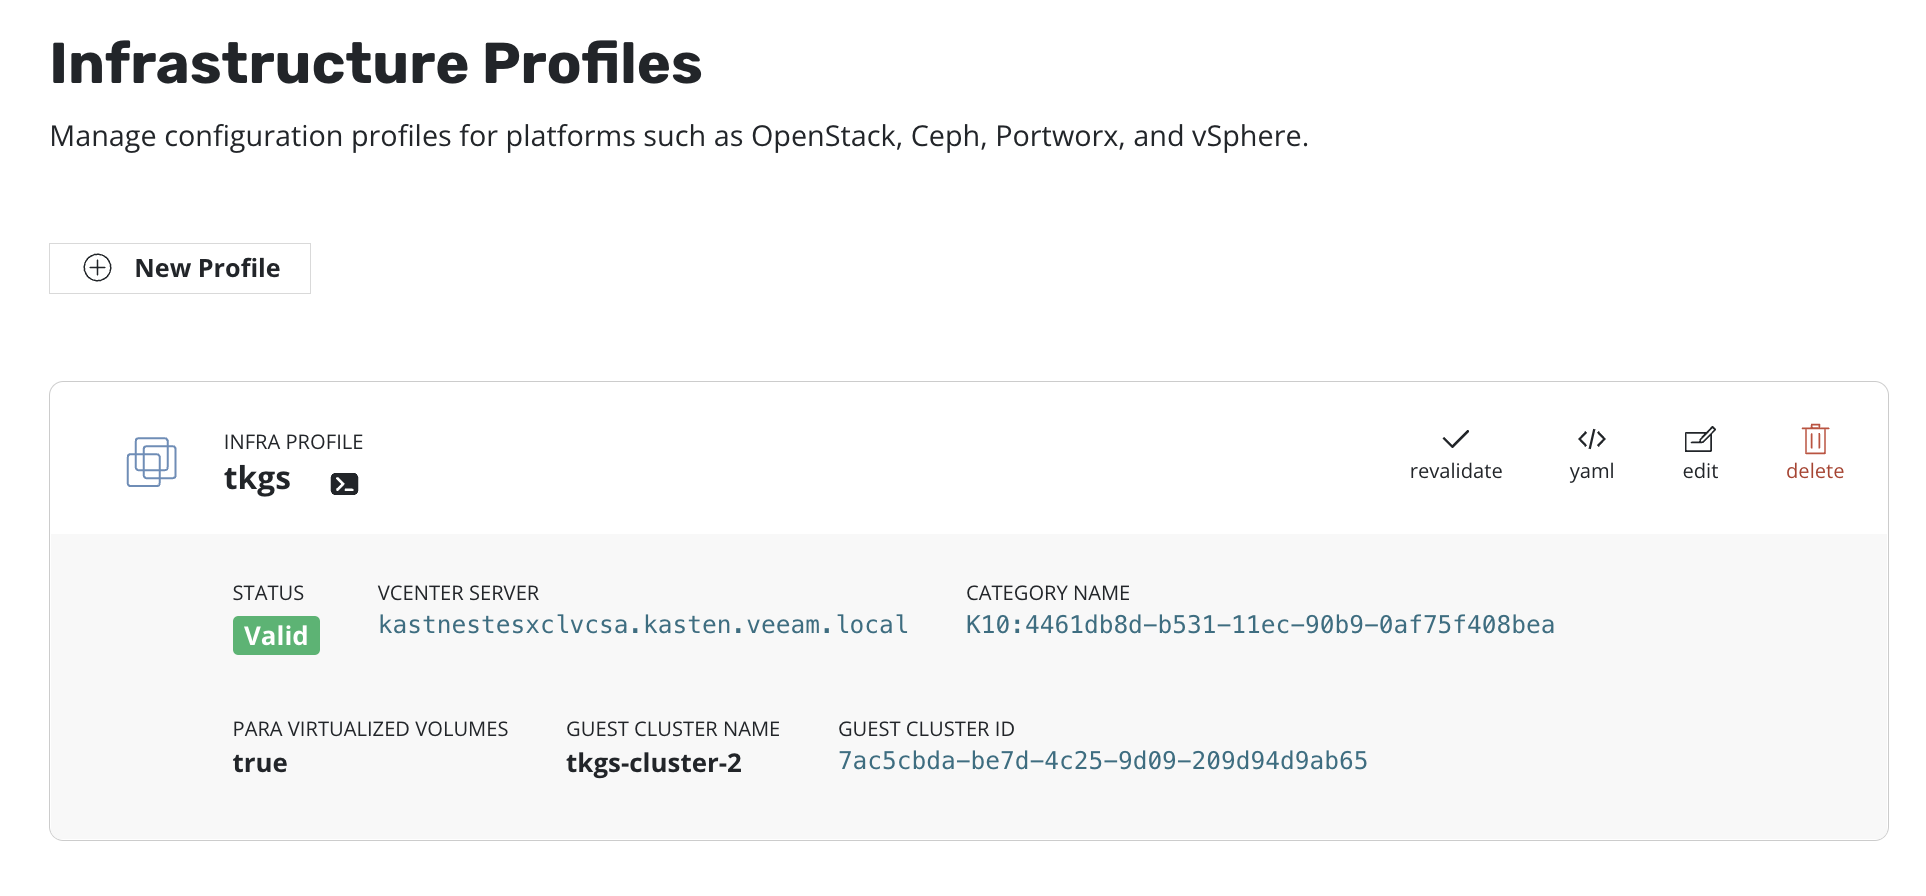Click the green Valid status badge

click(x=276, y=636)
